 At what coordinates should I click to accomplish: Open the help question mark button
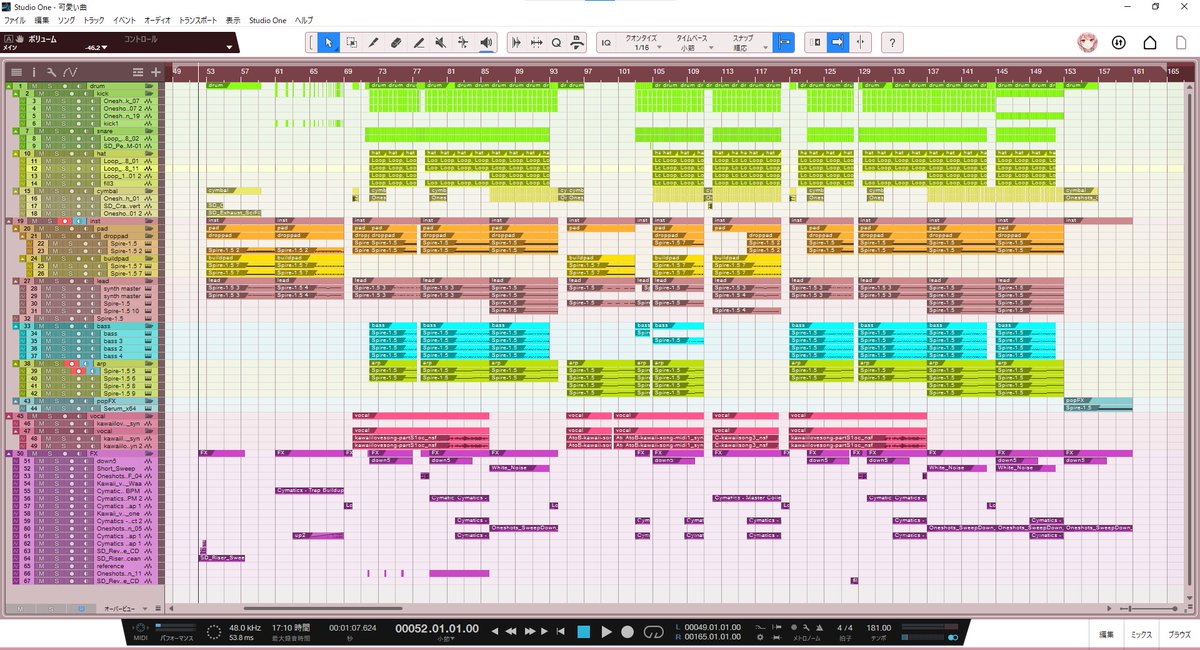(x=892, y=42)
